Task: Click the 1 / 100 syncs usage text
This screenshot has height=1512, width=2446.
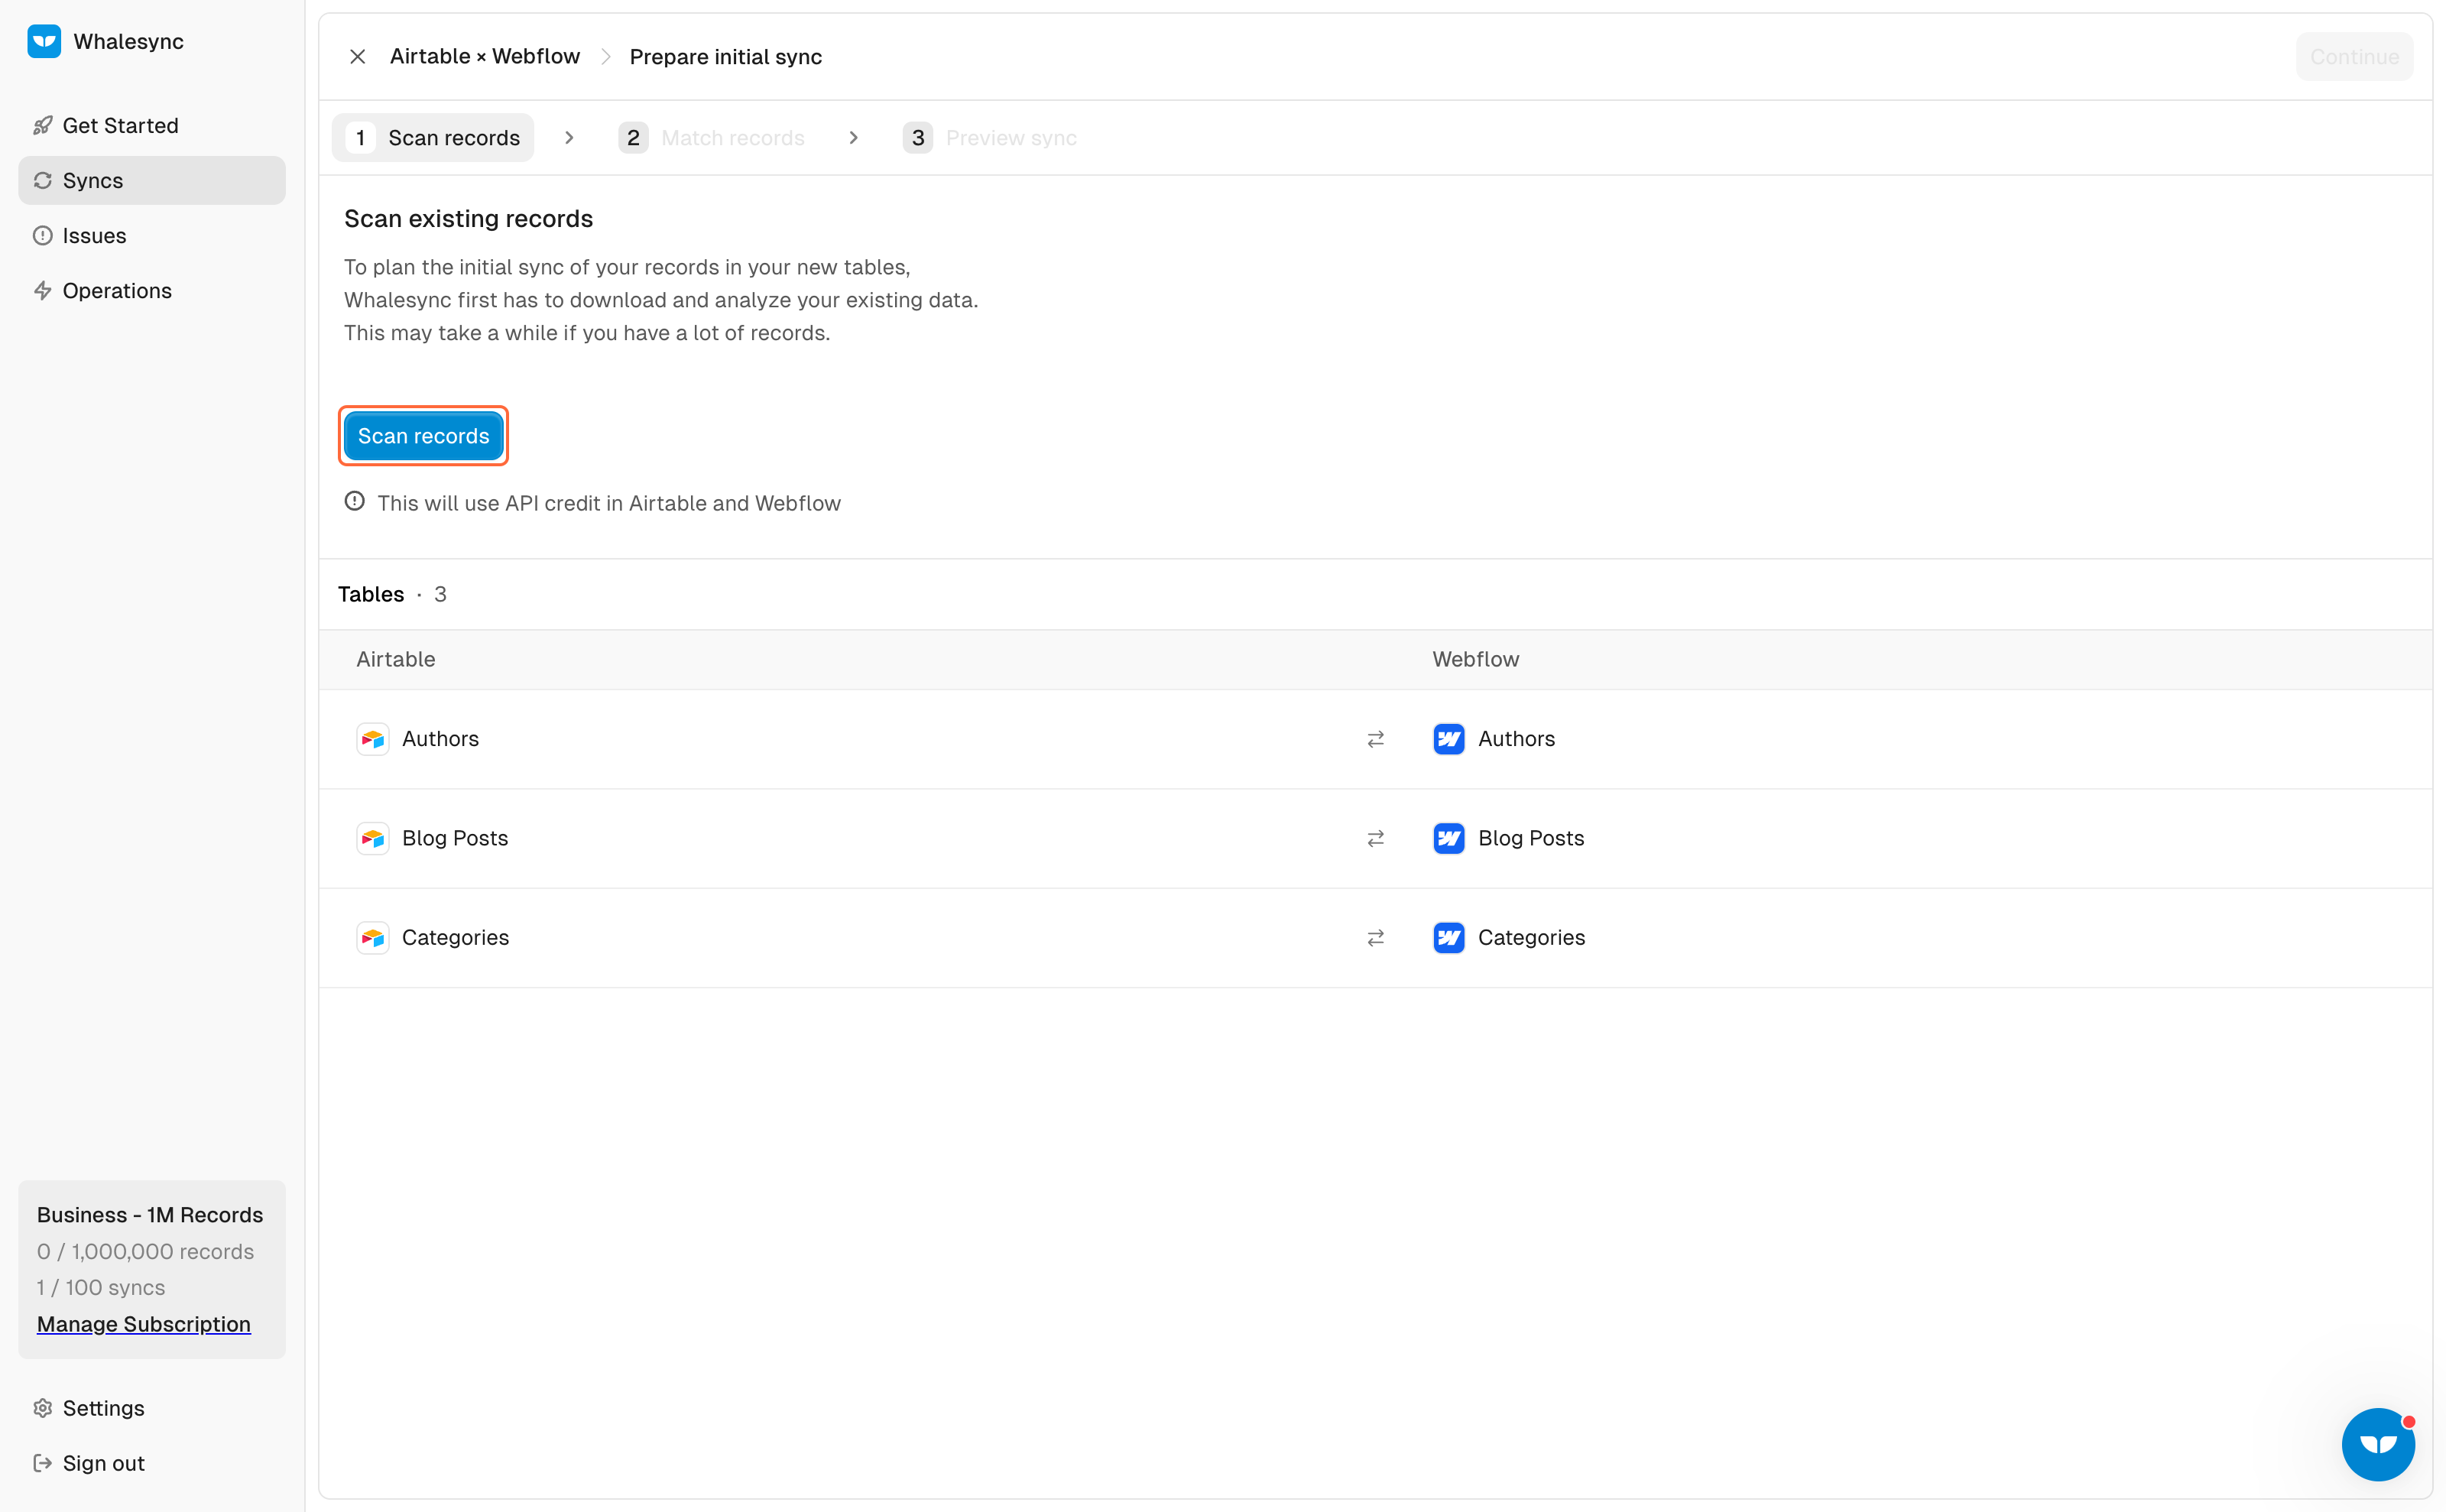Action: tap(101, 1287)
